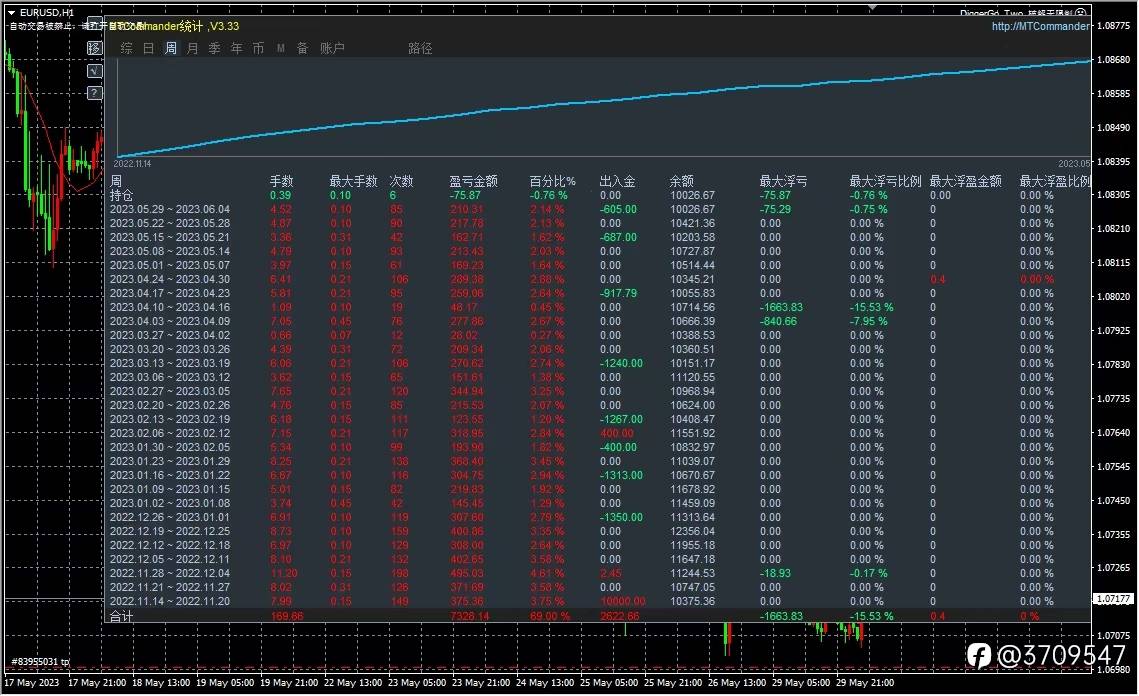Click the partly hidden top icon beside the panel title
This screenshot has width=1139, height=696.
tap(94, 23)
